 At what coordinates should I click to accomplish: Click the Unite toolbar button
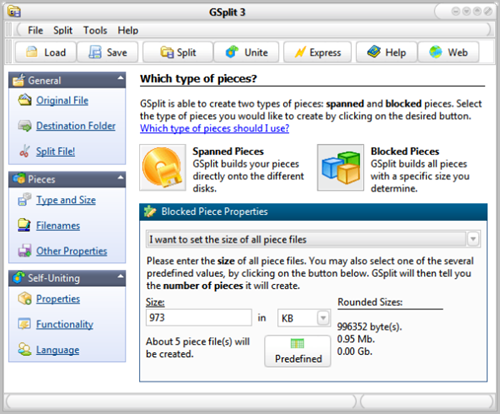coord(246,52)
